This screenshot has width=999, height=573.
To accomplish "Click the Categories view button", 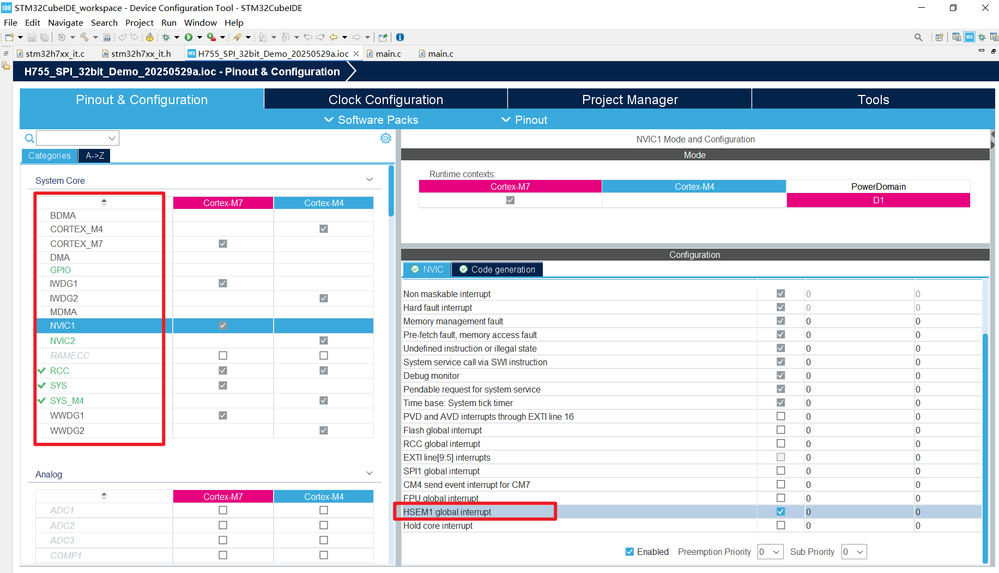I will [x=49, y=156].
